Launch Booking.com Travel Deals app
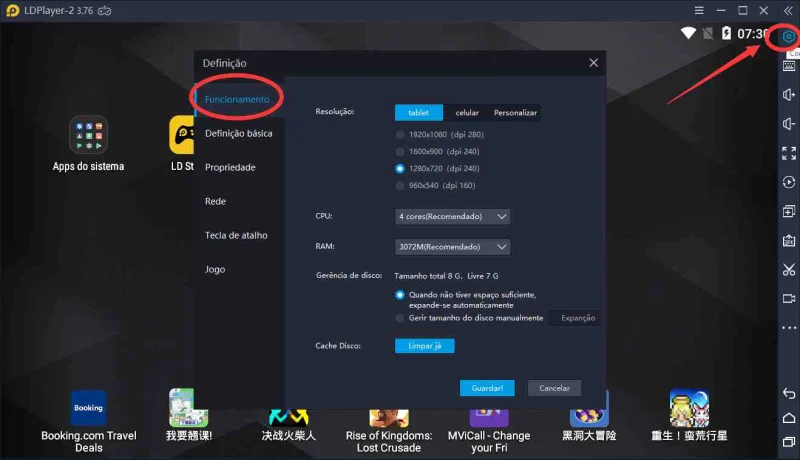800x460 pixels. pyautogui.click(x=88, y=408)
